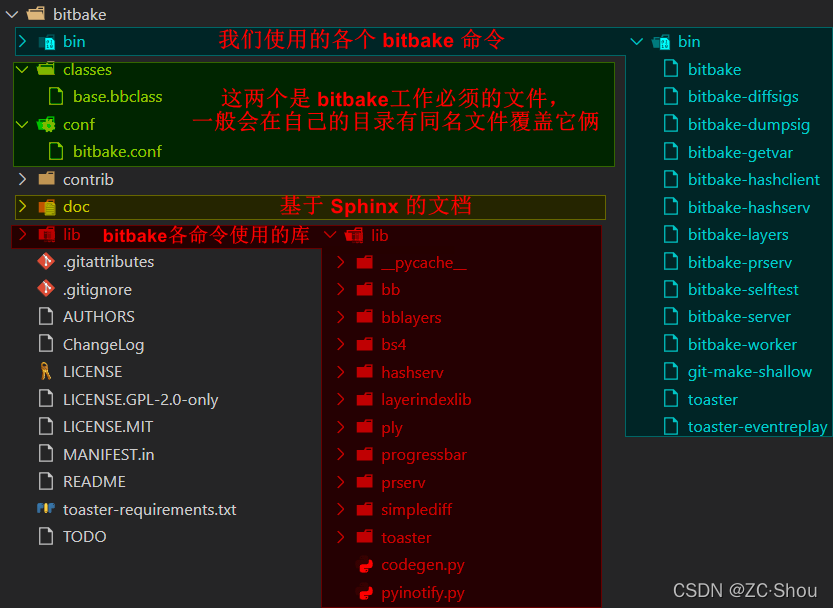The height and width of the screenshot is (608, 833).
Task: Click the bs4 folder icon
Action: click(365, 344)
